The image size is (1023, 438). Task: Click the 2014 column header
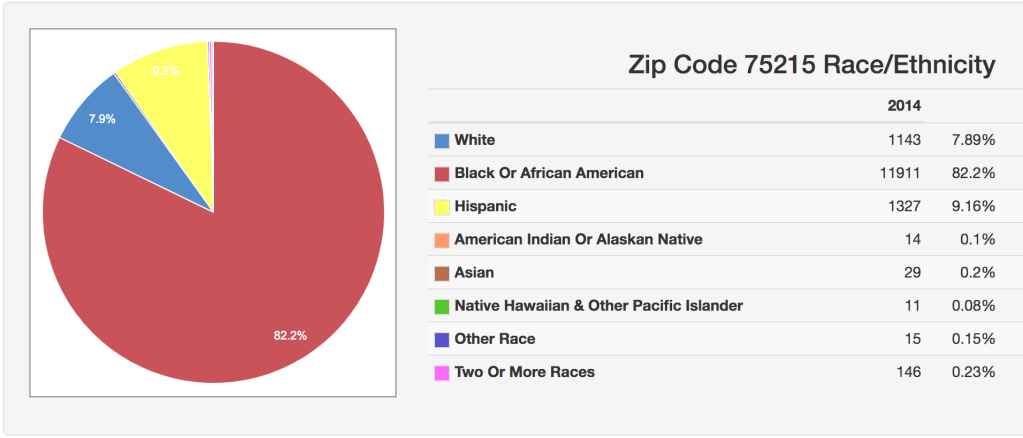[904, 105]
